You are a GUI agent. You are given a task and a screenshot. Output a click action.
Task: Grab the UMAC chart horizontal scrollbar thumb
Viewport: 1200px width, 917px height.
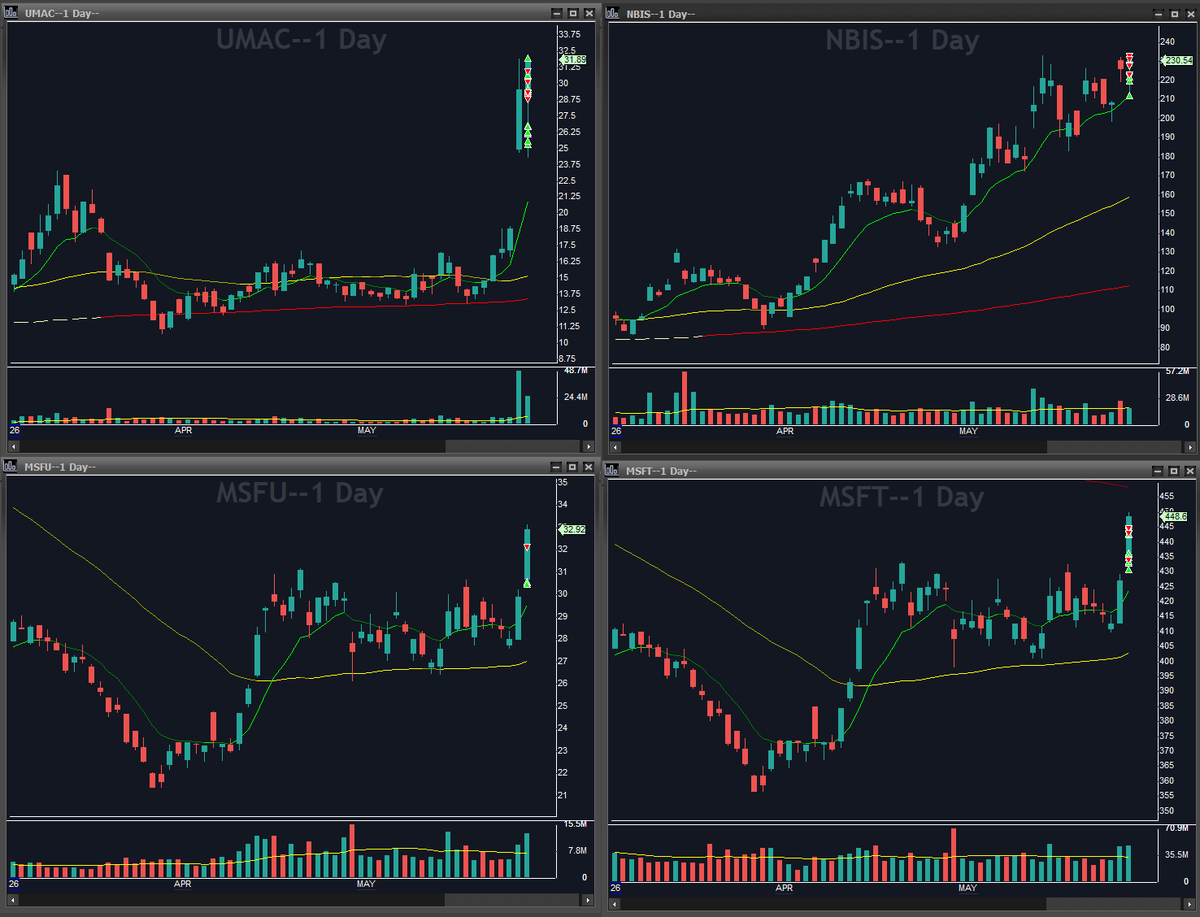pos(514,446)
